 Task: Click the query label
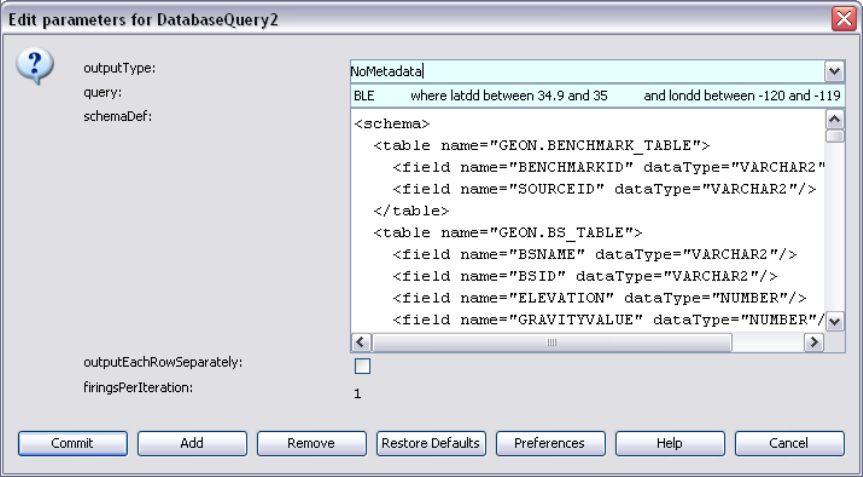[102, 92]
